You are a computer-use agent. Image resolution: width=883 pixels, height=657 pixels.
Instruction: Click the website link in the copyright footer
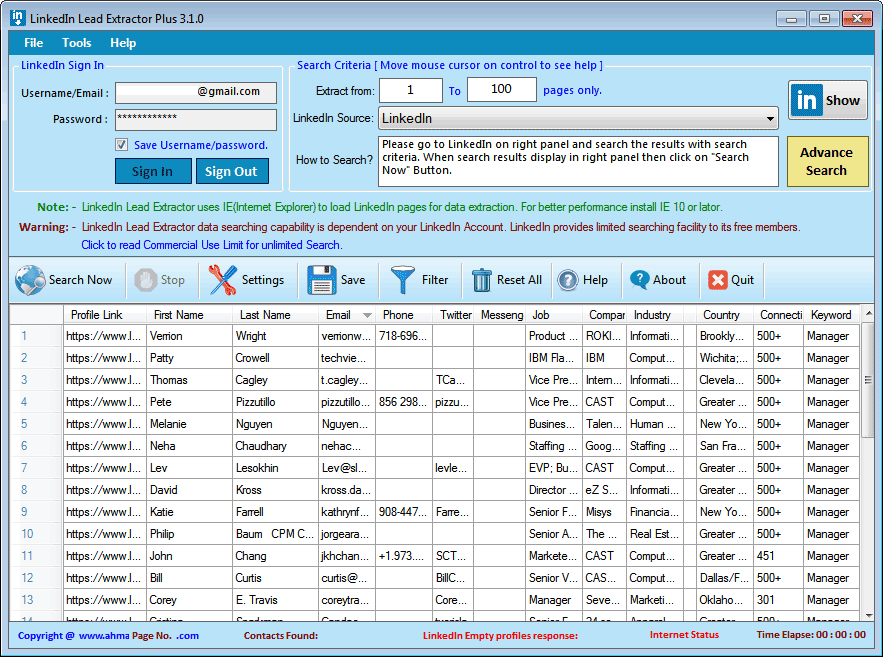pyautogui.click(x=139, y=636)
